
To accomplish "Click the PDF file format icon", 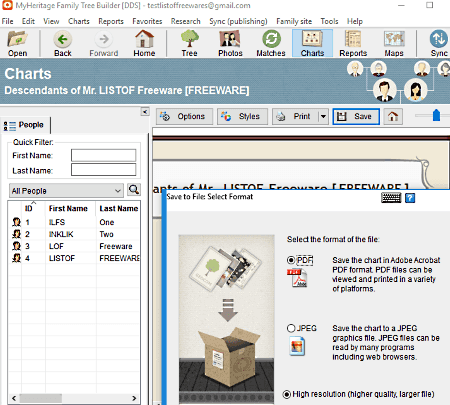I will pyautogui.click(x=297, y=278).
